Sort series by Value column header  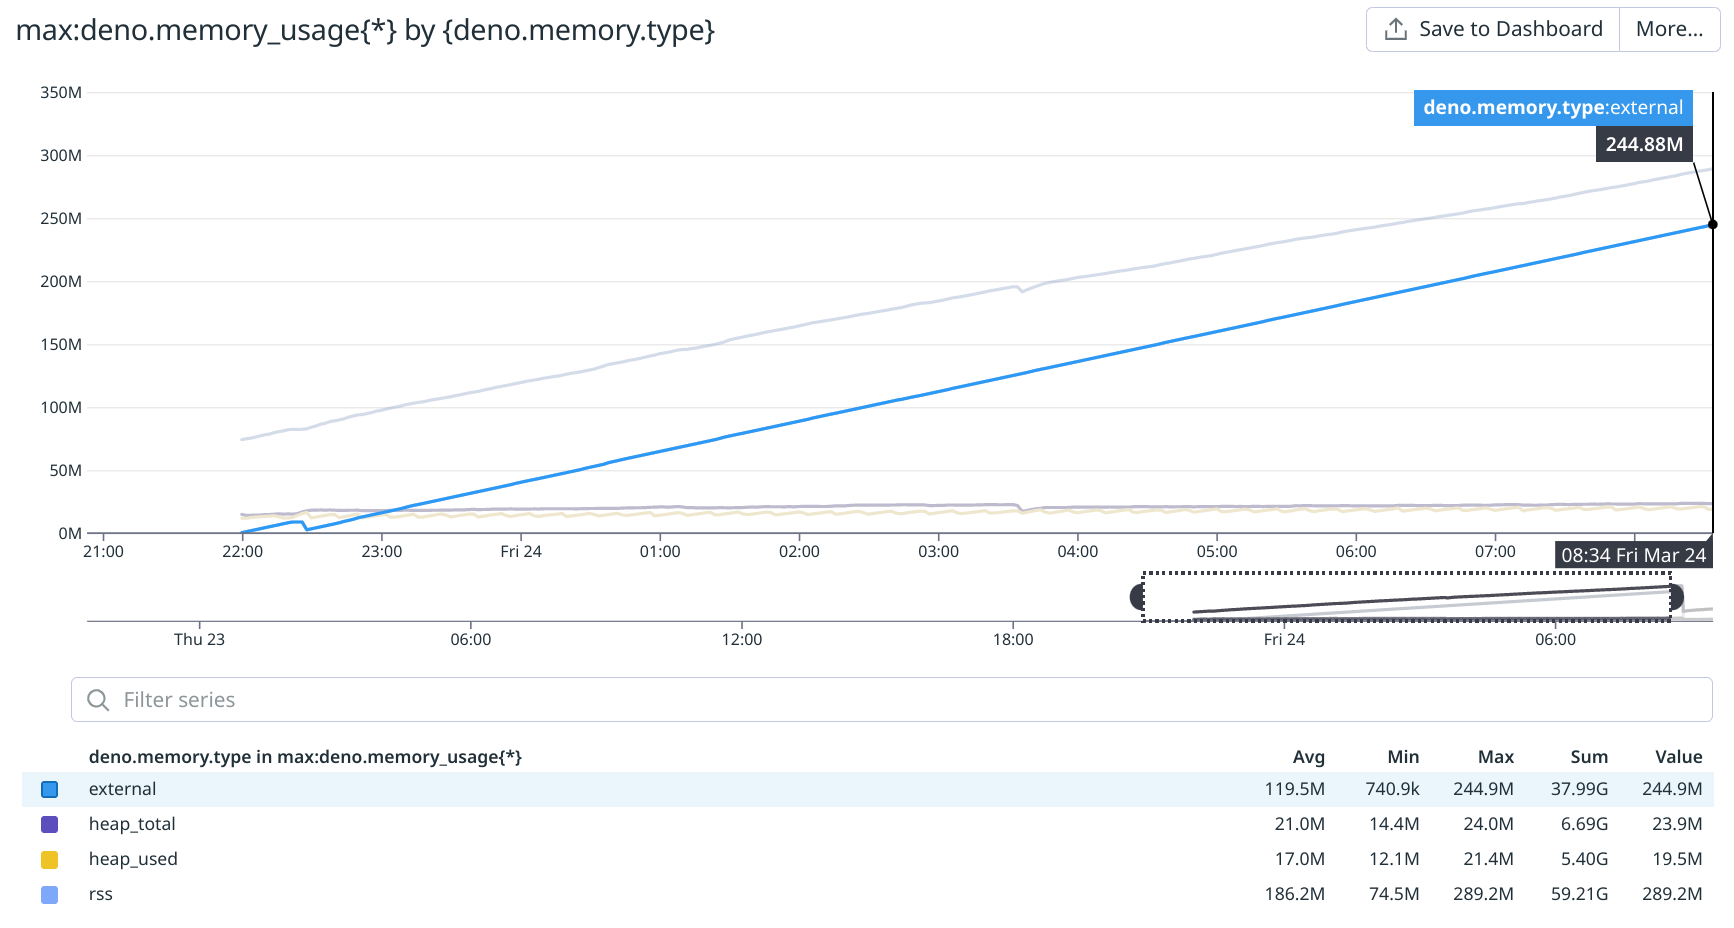point(1678,757)
